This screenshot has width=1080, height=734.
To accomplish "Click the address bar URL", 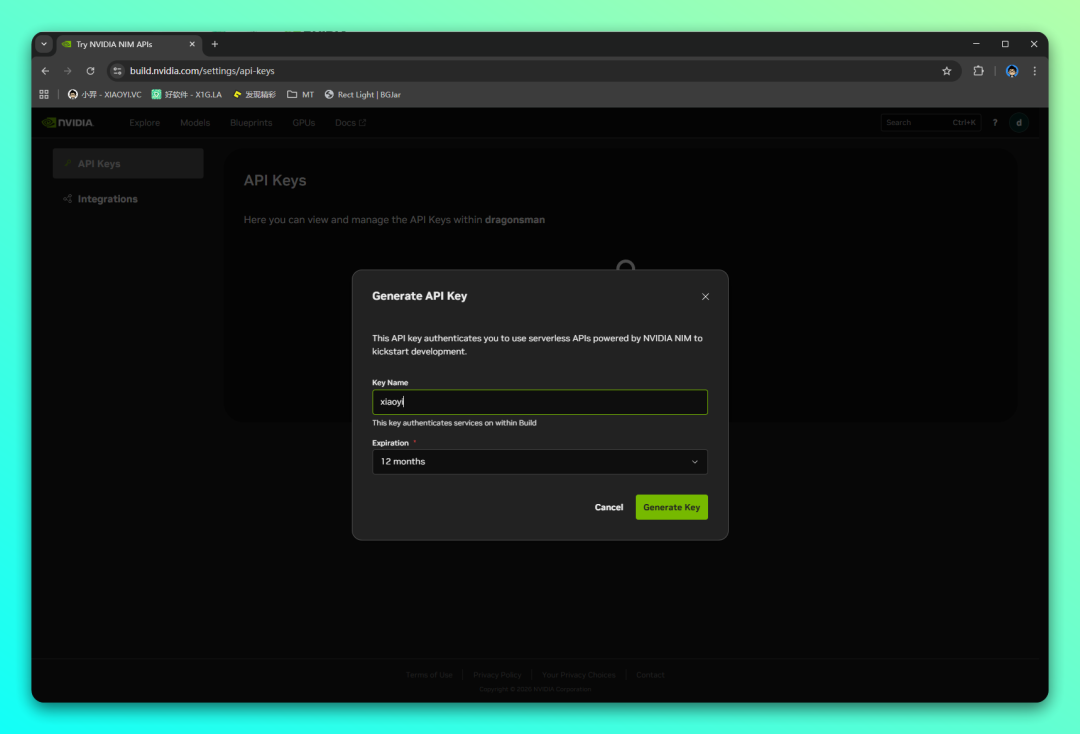I will coord(202,71).
